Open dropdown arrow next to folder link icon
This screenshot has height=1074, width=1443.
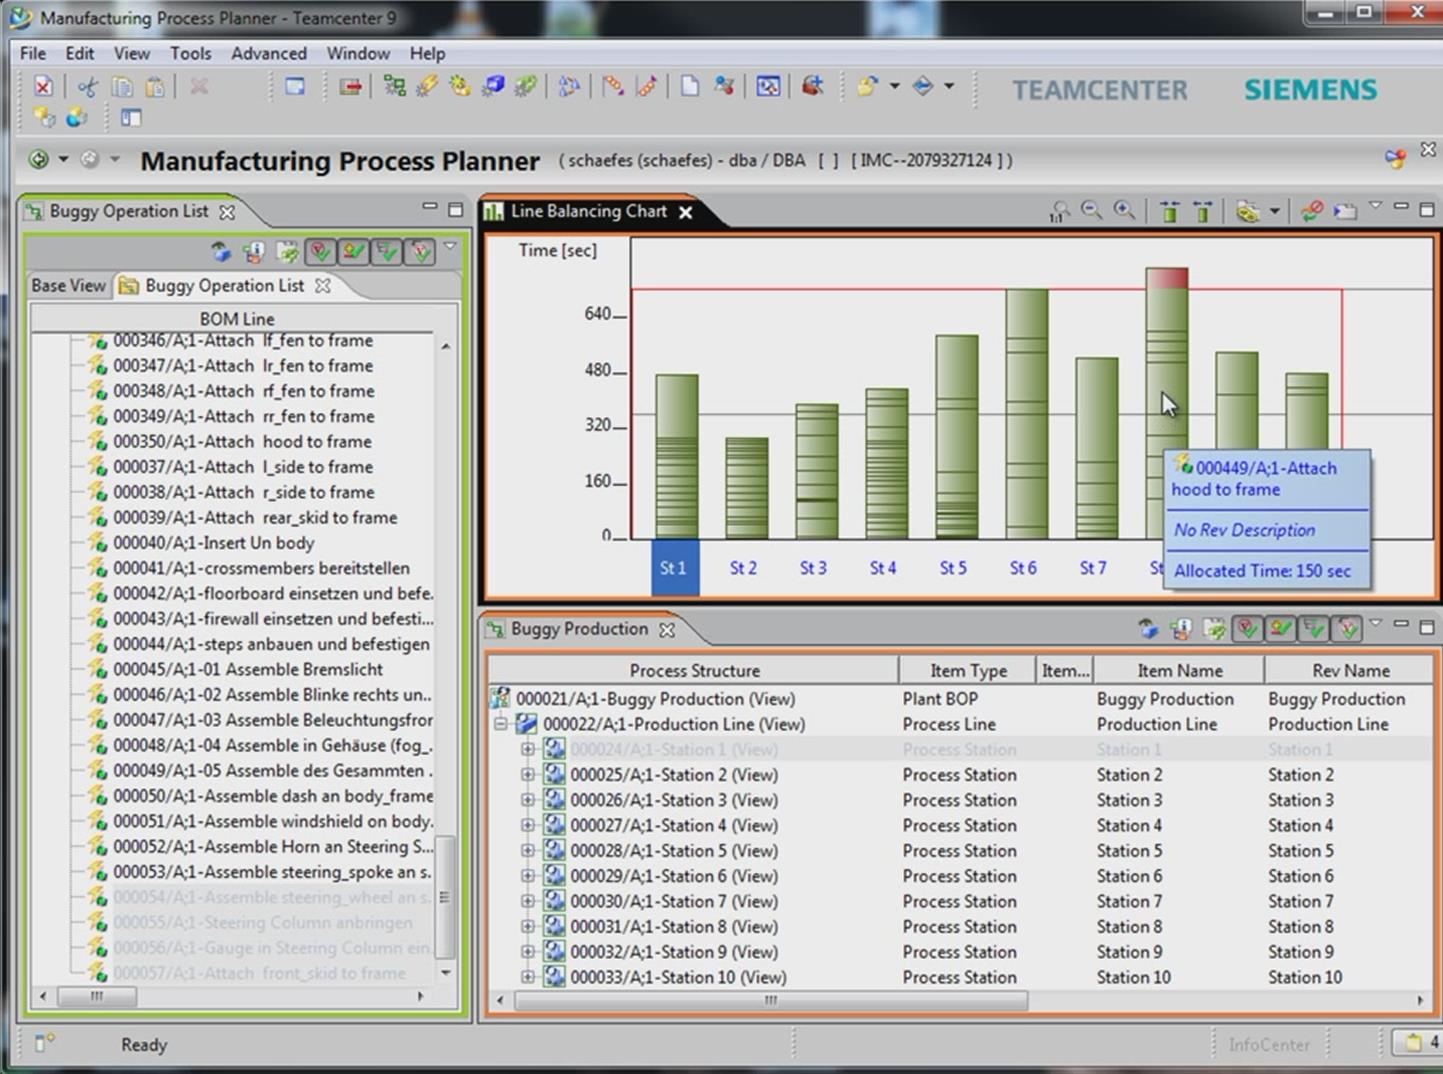[x=1274, y=211]
